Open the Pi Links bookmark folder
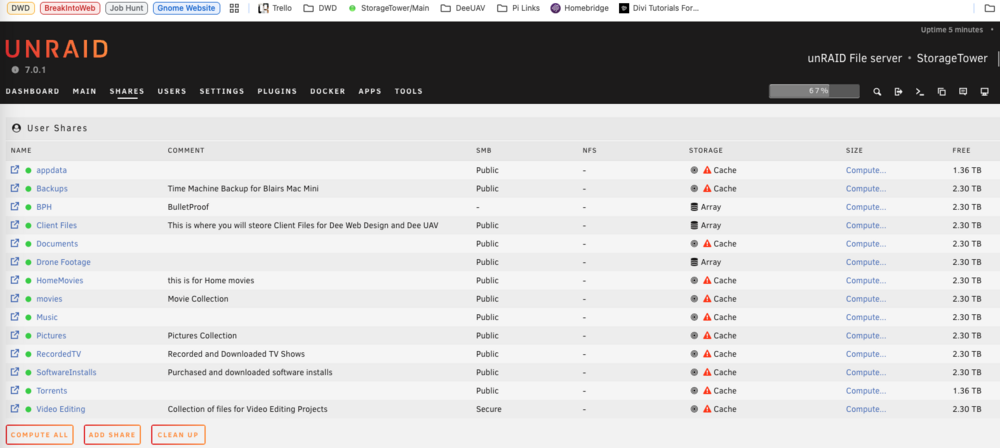This screenshot has height=448, width=1000. coord(518,8)
